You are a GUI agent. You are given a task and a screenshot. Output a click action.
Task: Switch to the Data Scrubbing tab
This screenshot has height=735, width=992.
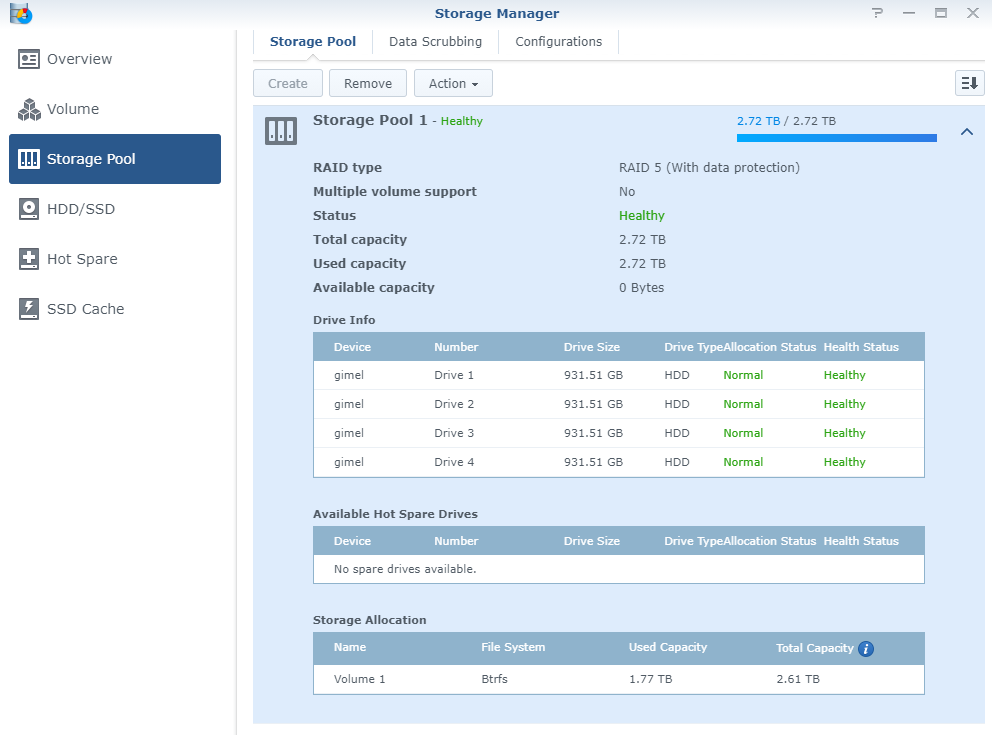435,42
